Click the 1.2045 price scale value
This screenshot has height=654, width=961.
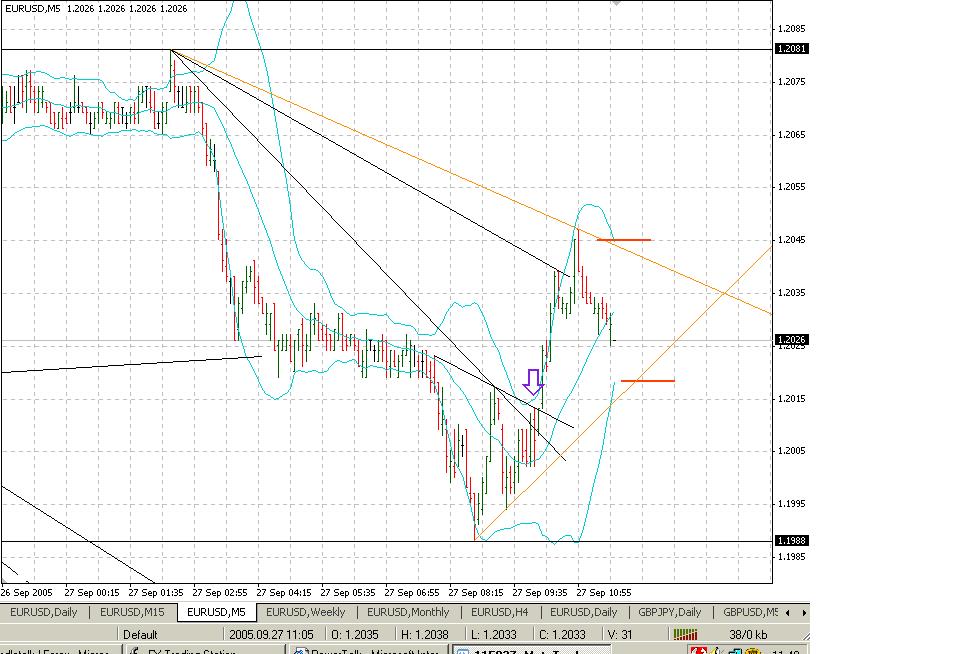tap(791, 240)
